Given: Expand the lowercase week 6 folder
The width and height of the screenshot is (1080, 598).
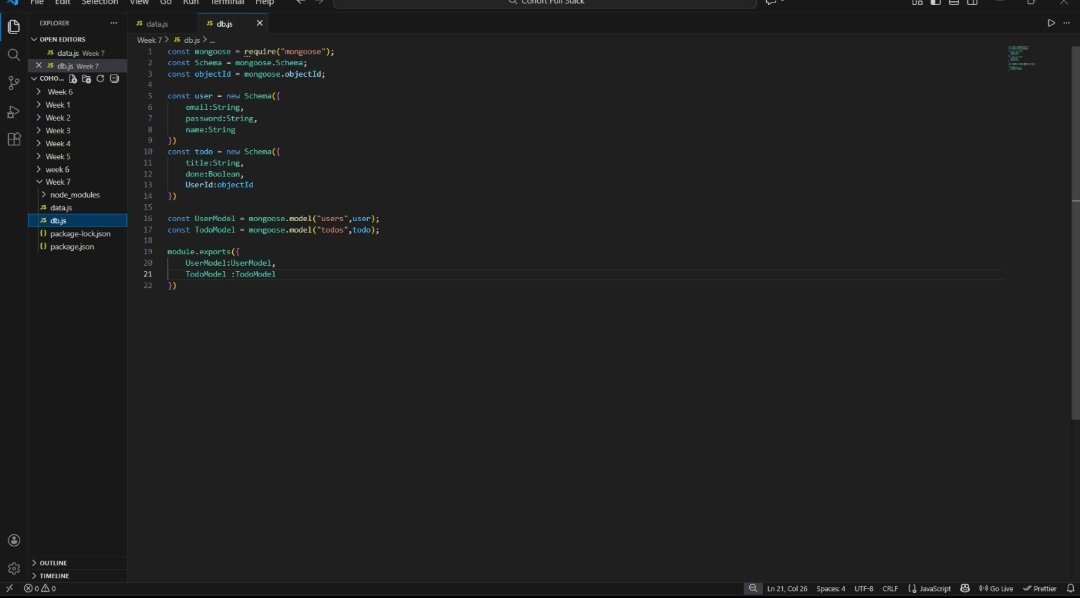Looking at the screenshot, I should coord(57,169).
